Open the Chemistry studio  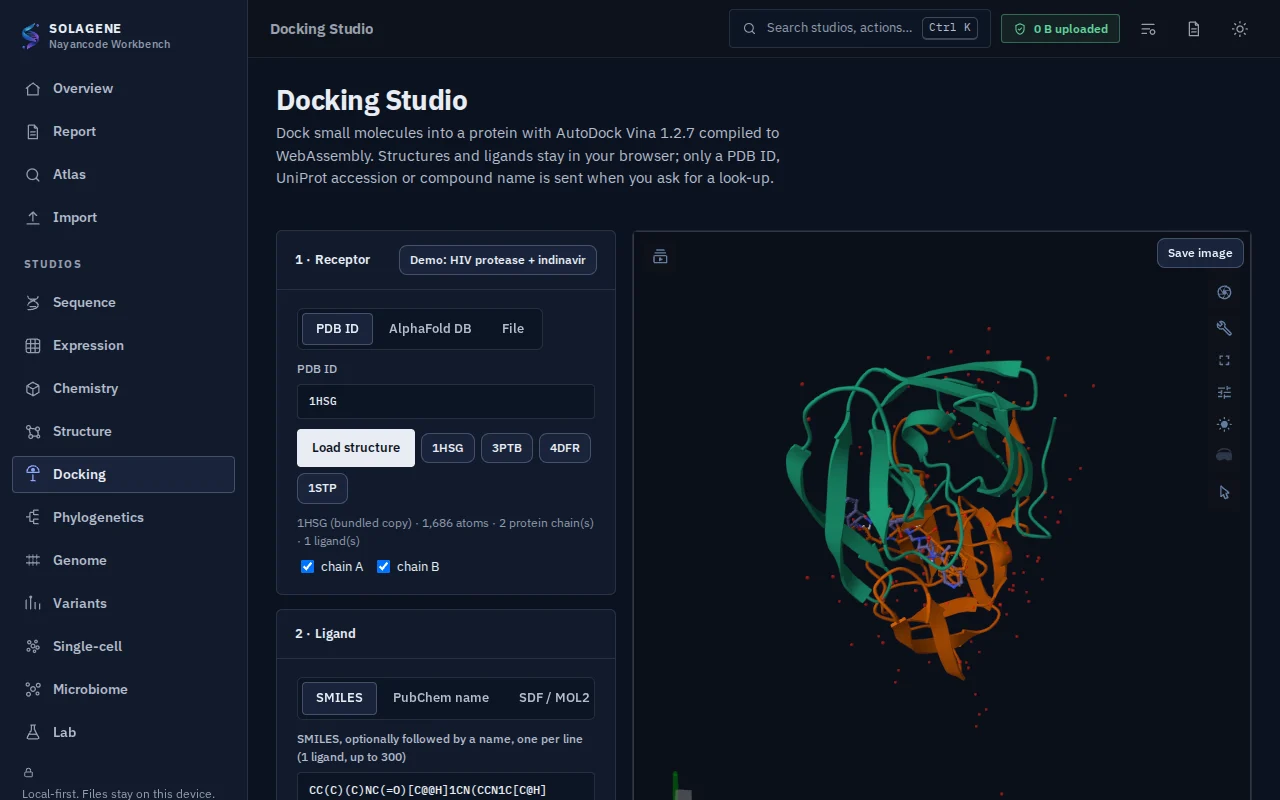tap(123, 388)
